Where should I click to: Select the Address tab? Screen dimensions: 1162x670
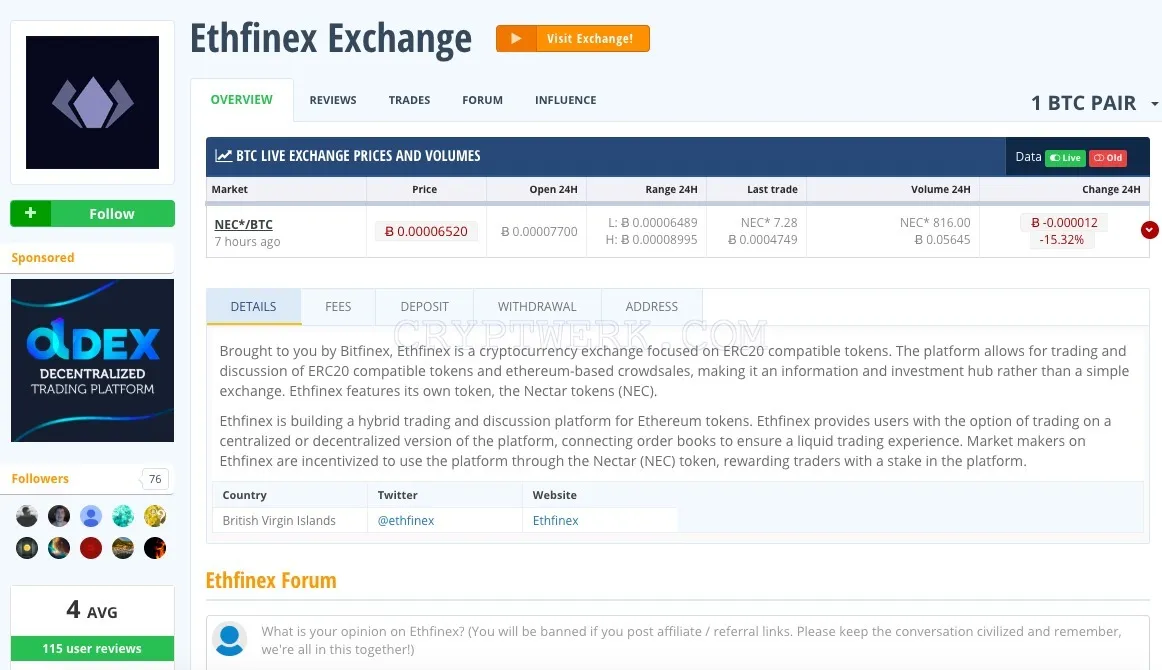[651, 306]
